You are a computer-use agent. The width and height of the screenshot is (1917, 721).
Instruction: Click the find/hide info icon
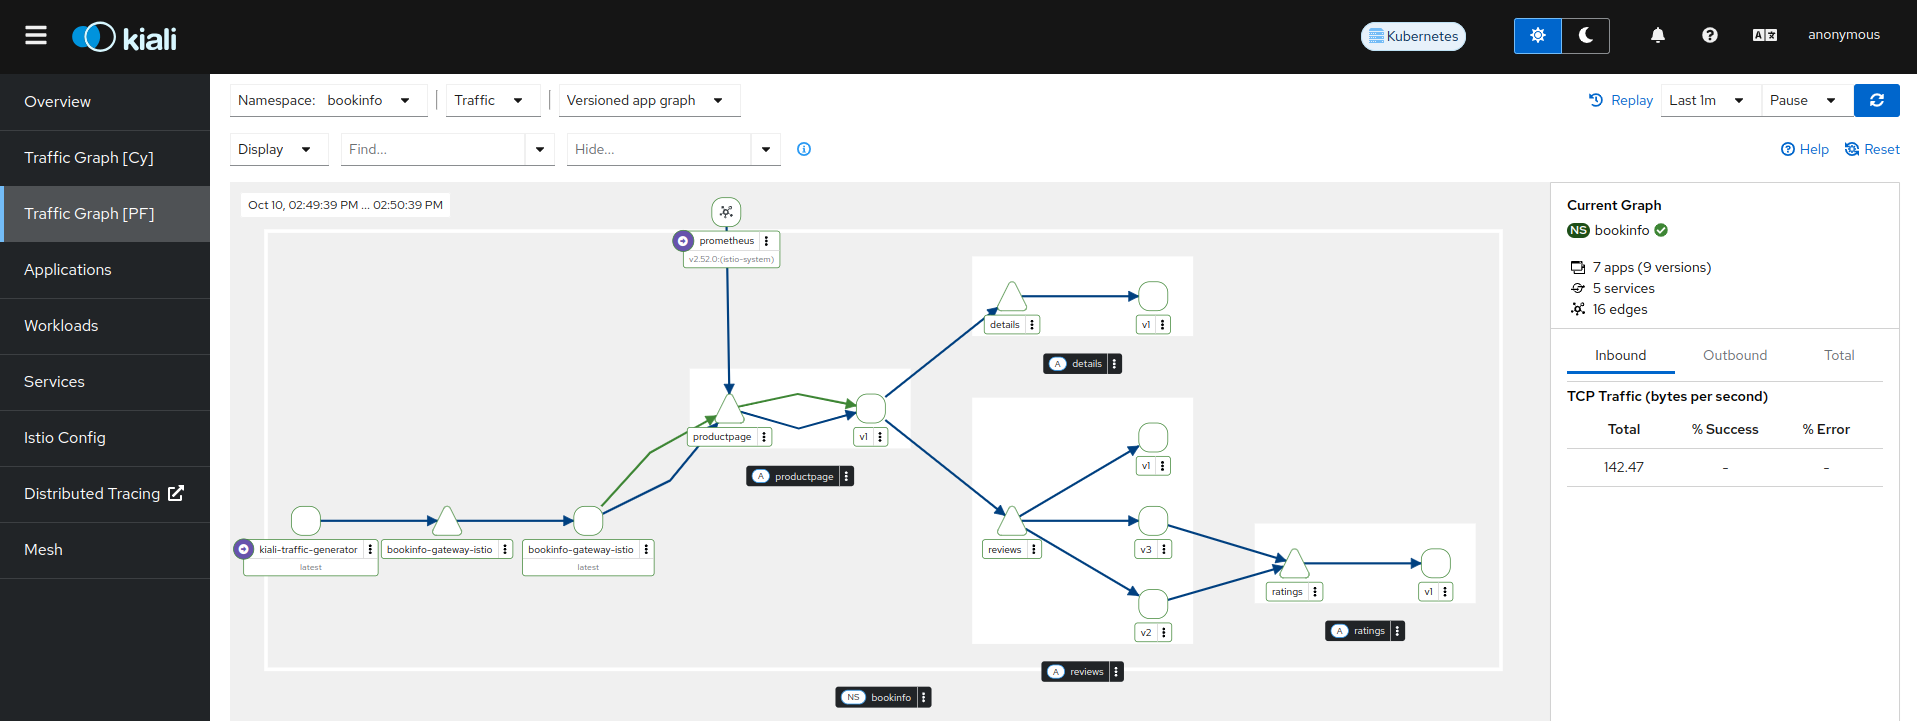coord(803,149)
